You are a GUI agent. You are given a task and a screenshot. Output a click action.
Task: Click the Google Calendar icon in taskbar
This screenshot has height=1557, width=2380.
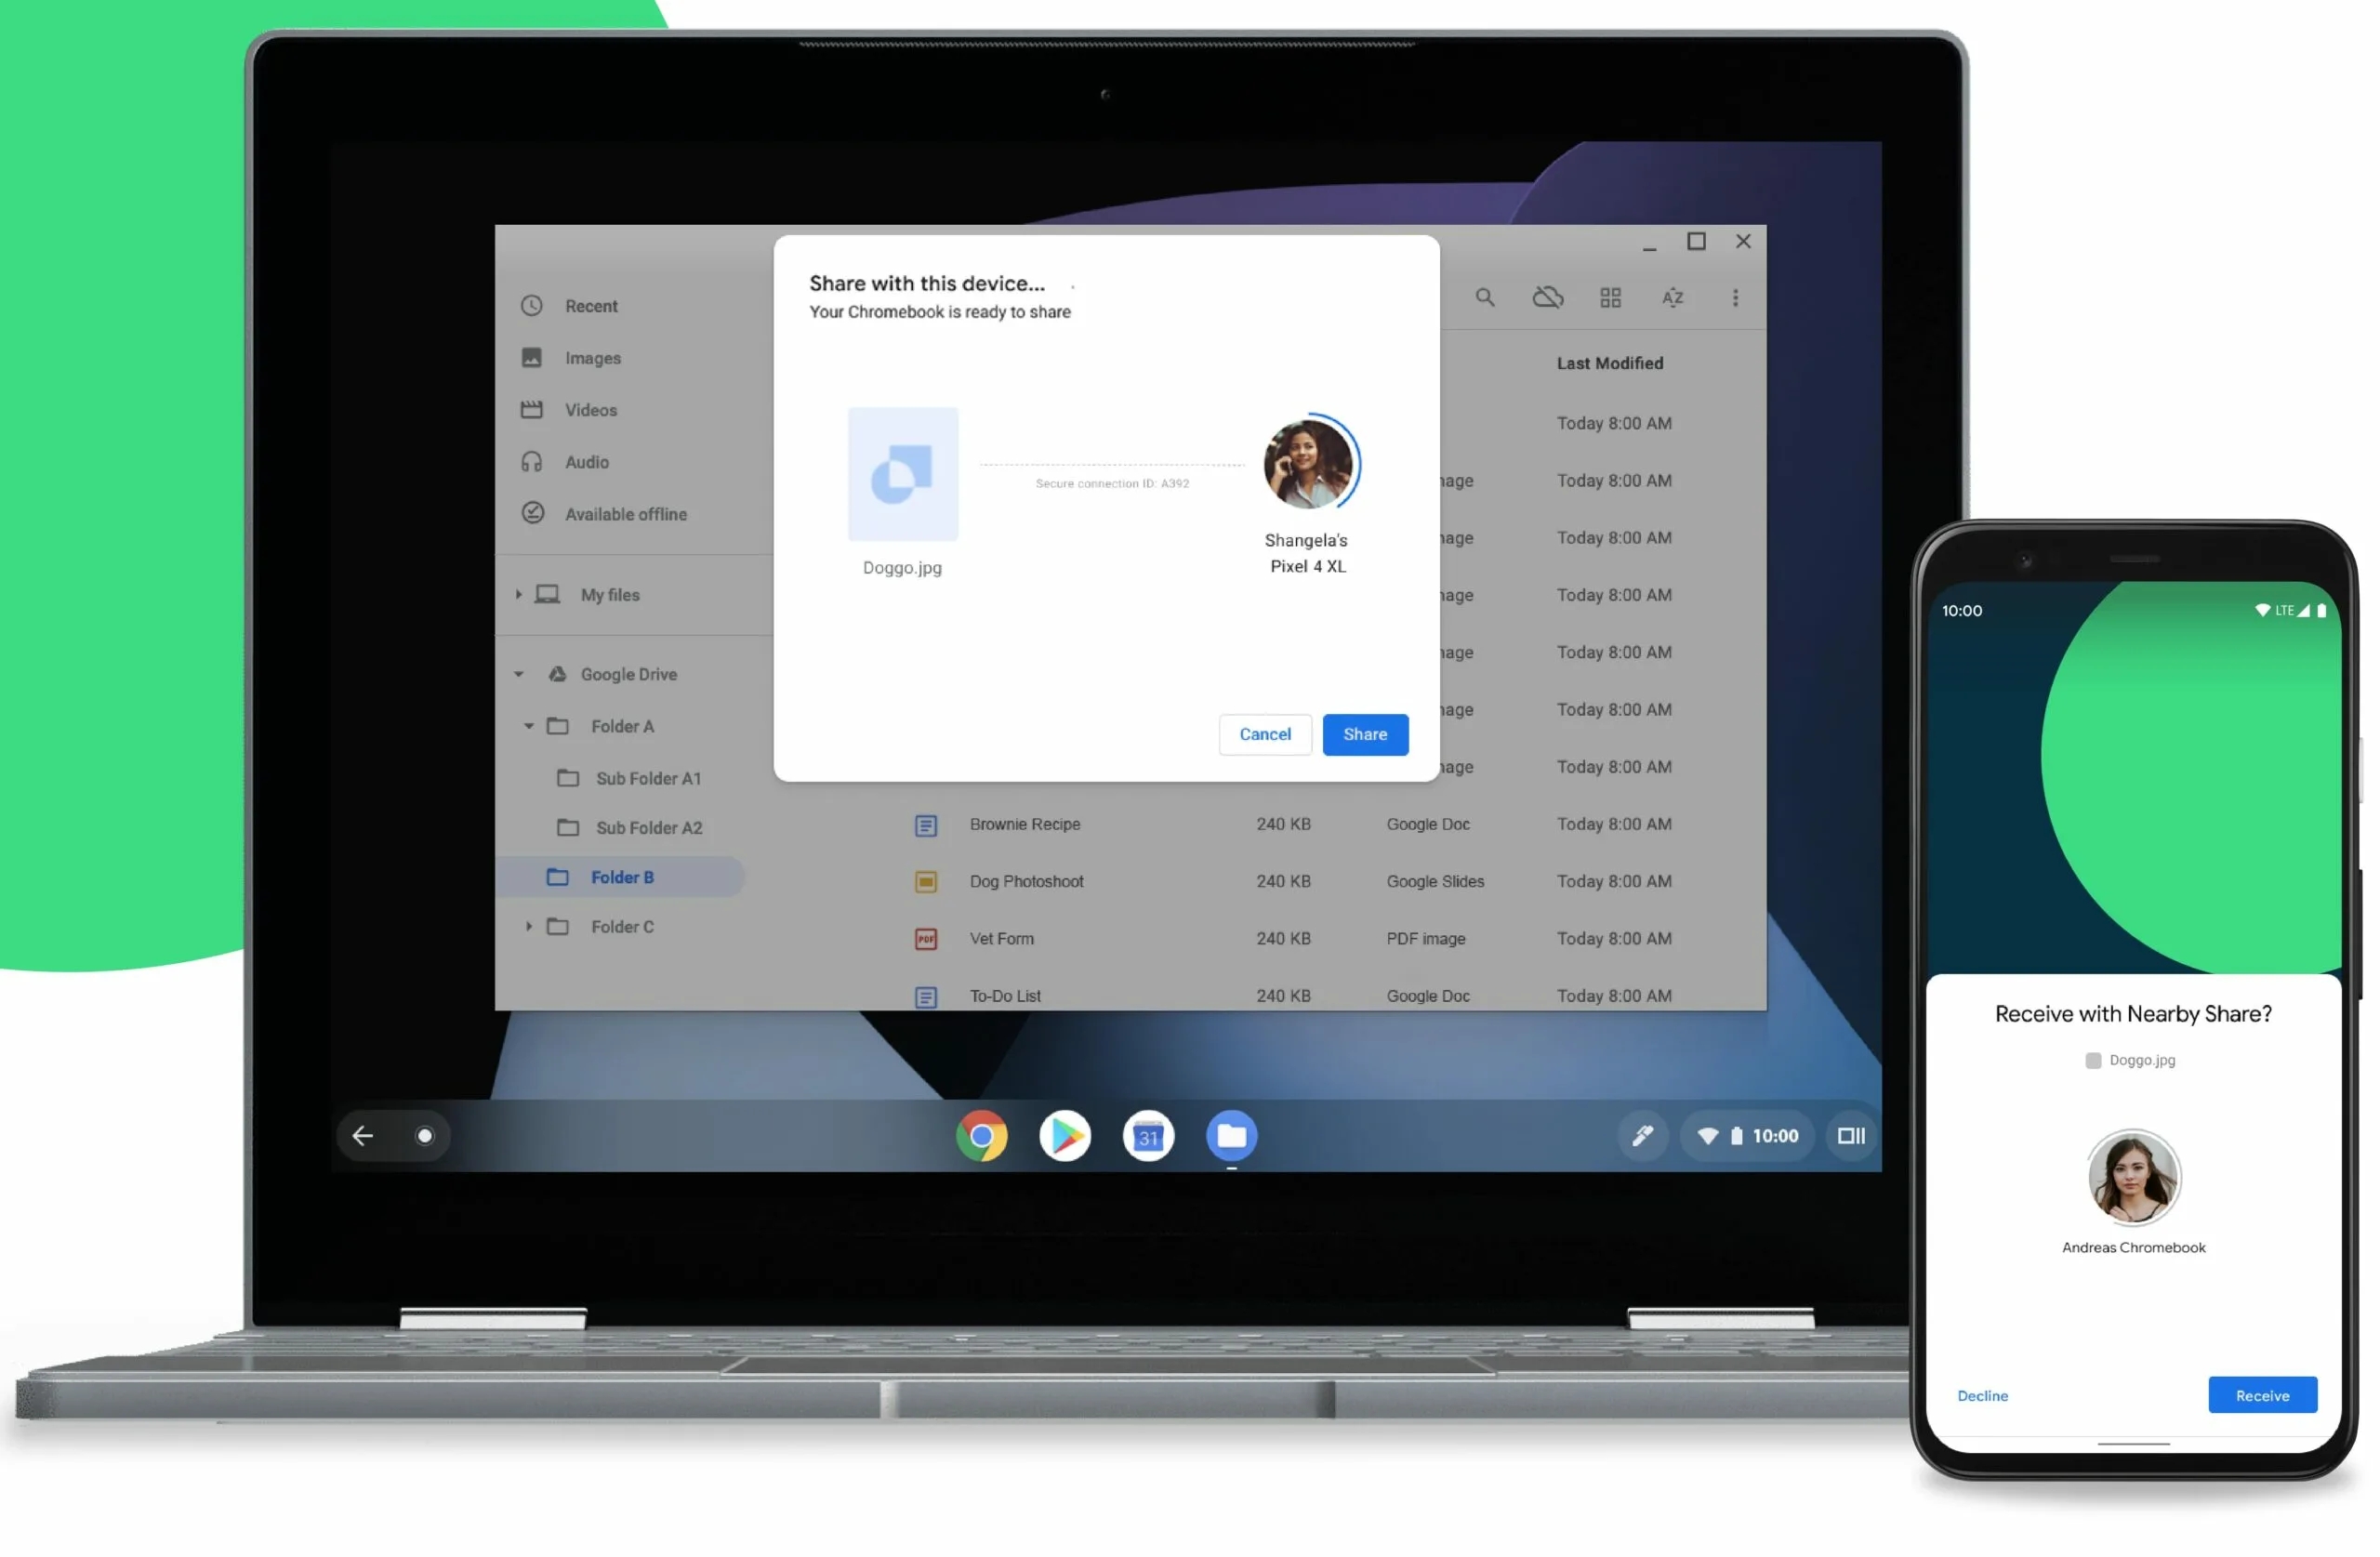click(x=1144, y=1137)
